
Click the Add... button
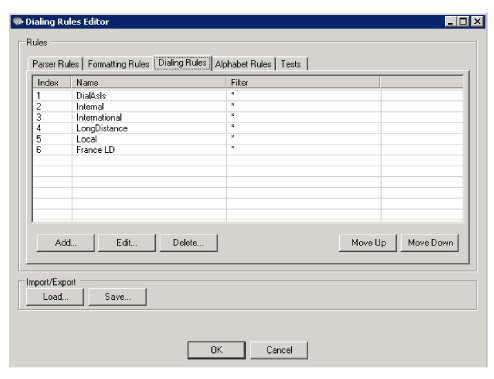pyautogui.click(x=66, y=243)
